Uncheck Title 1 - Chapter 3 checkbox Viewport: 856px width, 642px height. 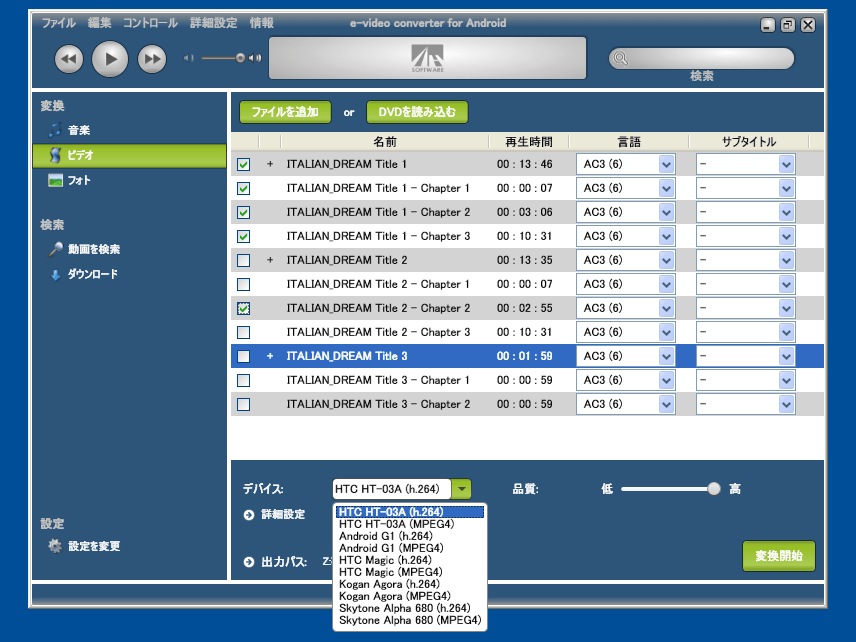tap(243, 236)
